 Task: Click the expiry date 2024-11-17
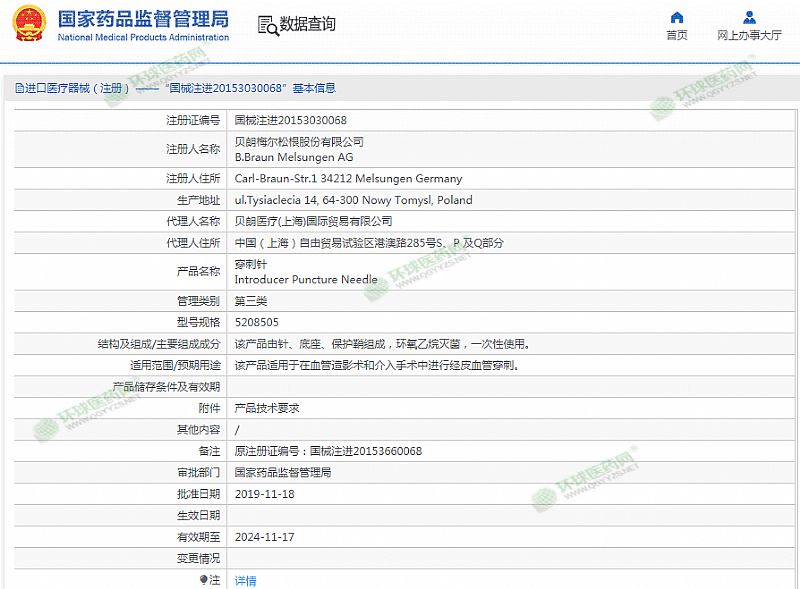pos(265,537)
